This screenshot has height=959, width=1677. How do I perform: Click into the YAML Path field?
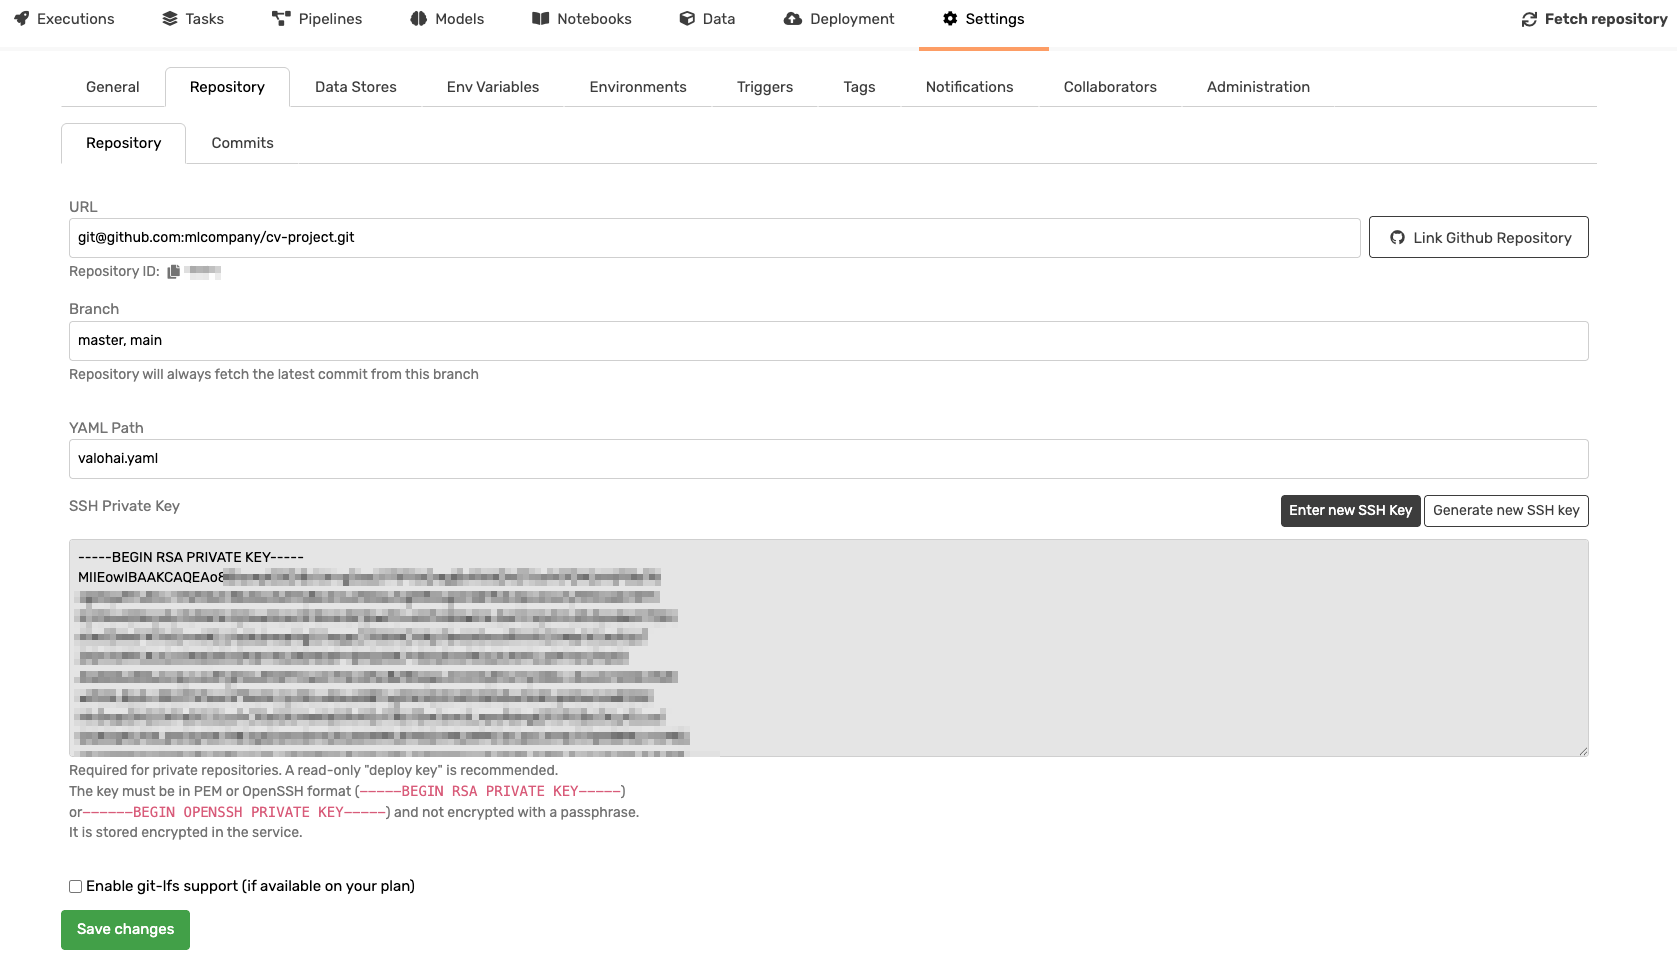click(828, 459)
